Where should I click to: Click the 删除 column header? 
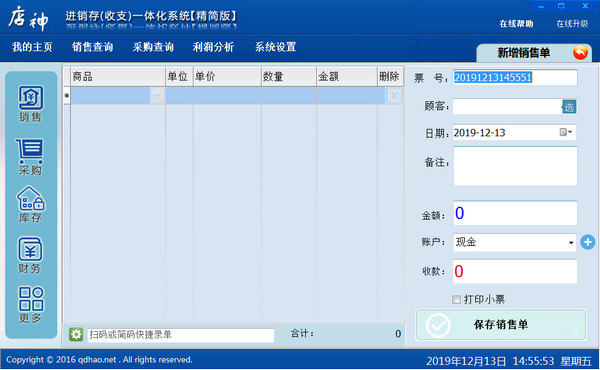pos(390,77)
